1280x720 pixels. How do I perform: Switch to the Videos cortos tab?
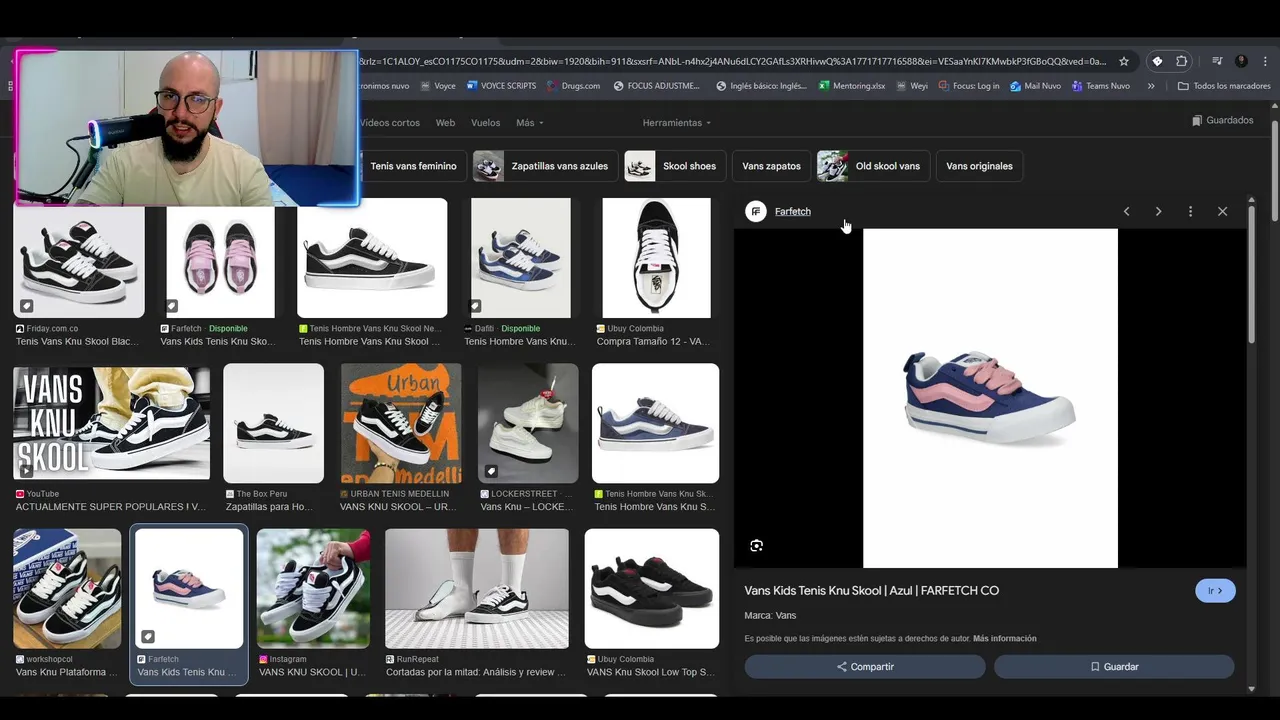coord(390,123)
